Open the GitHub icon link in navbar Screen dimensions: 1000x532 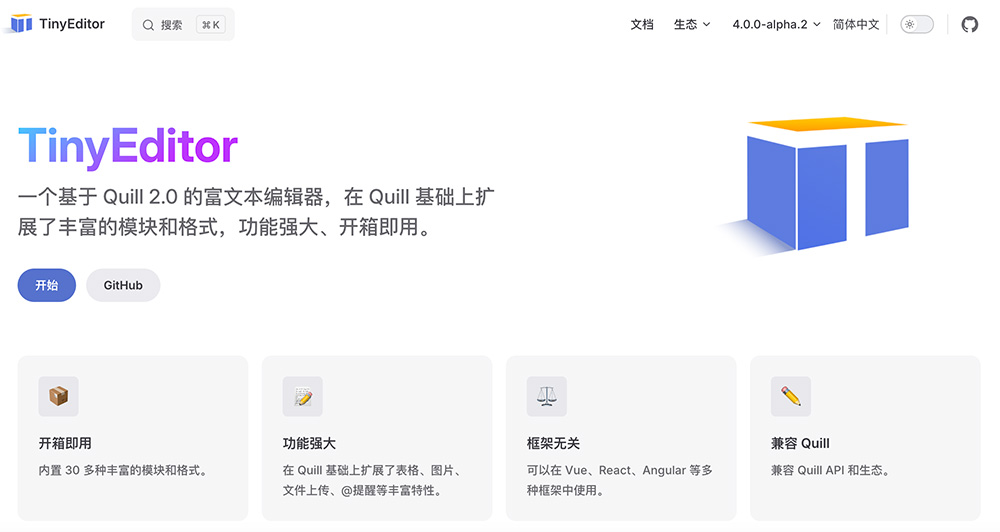point(969,25)
